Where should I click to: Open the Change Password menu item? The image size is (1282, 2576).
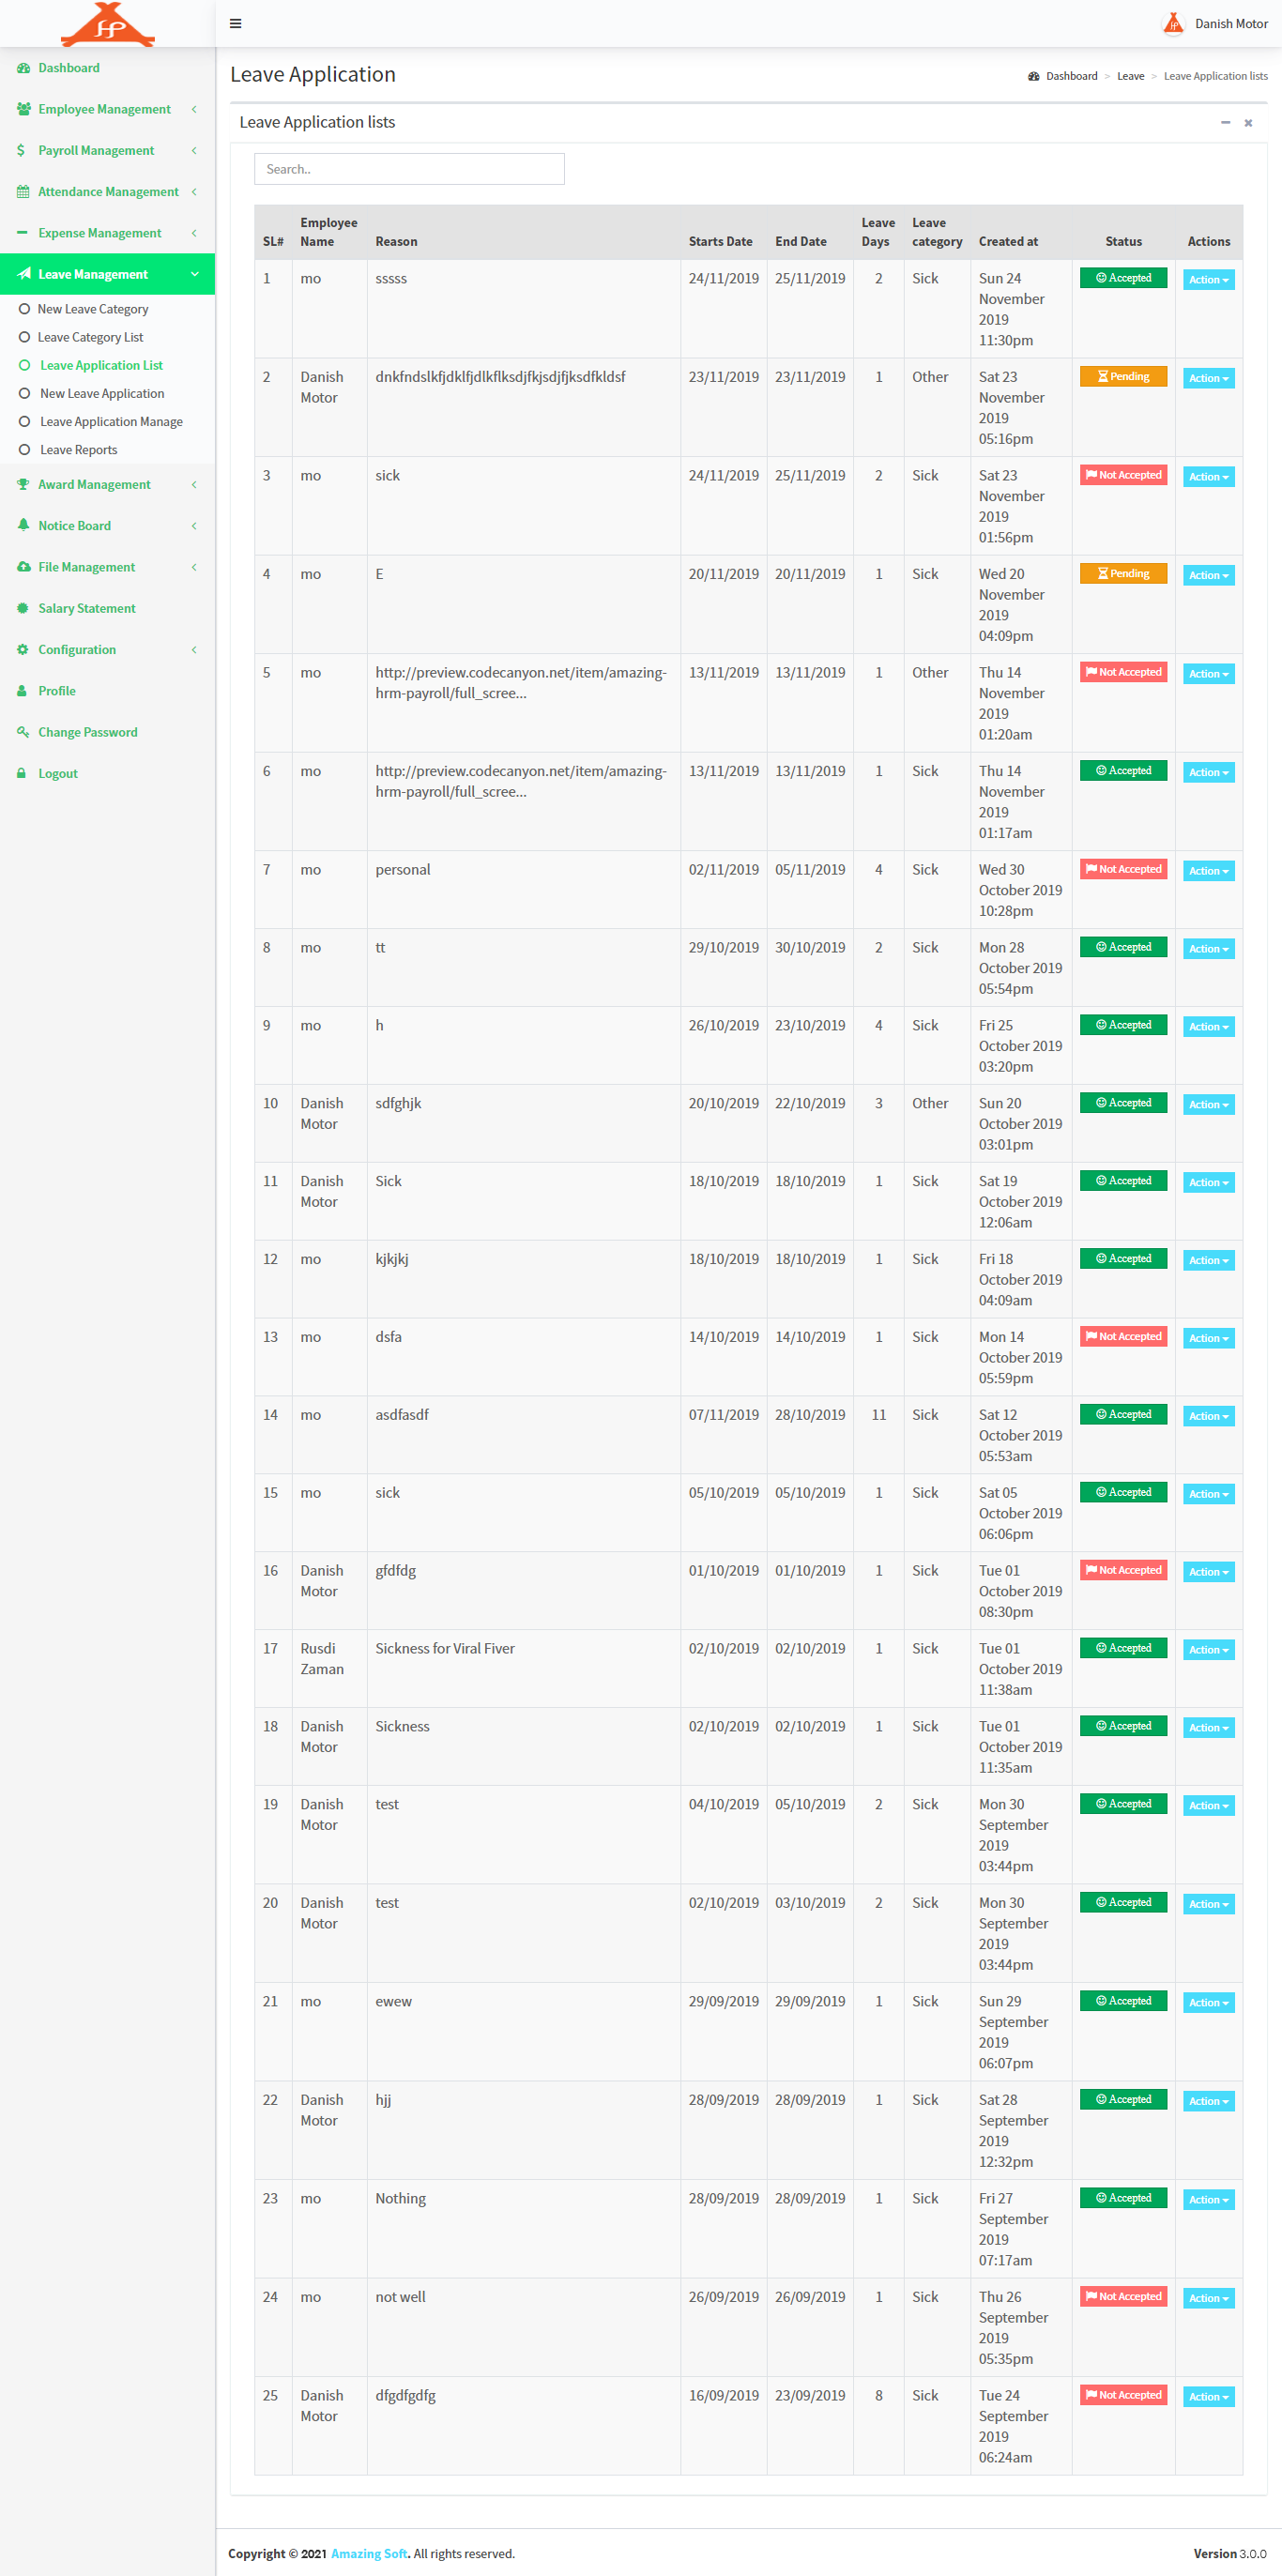[88, 732]
